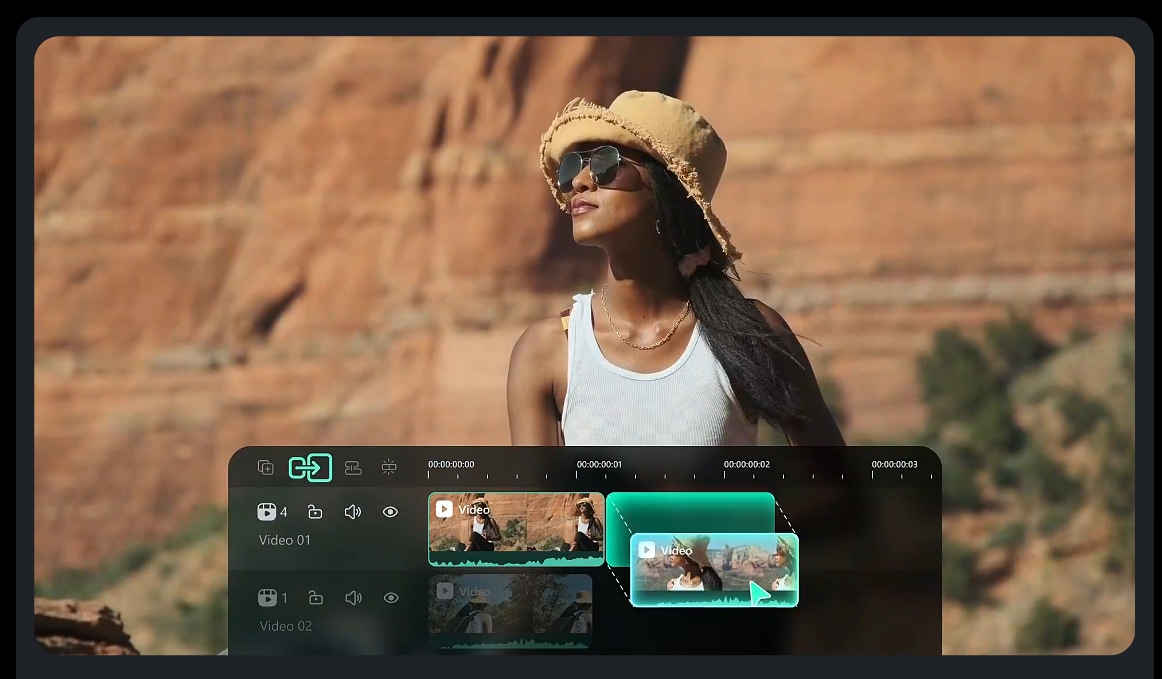Lock the Video 01 track

[315, 511]
